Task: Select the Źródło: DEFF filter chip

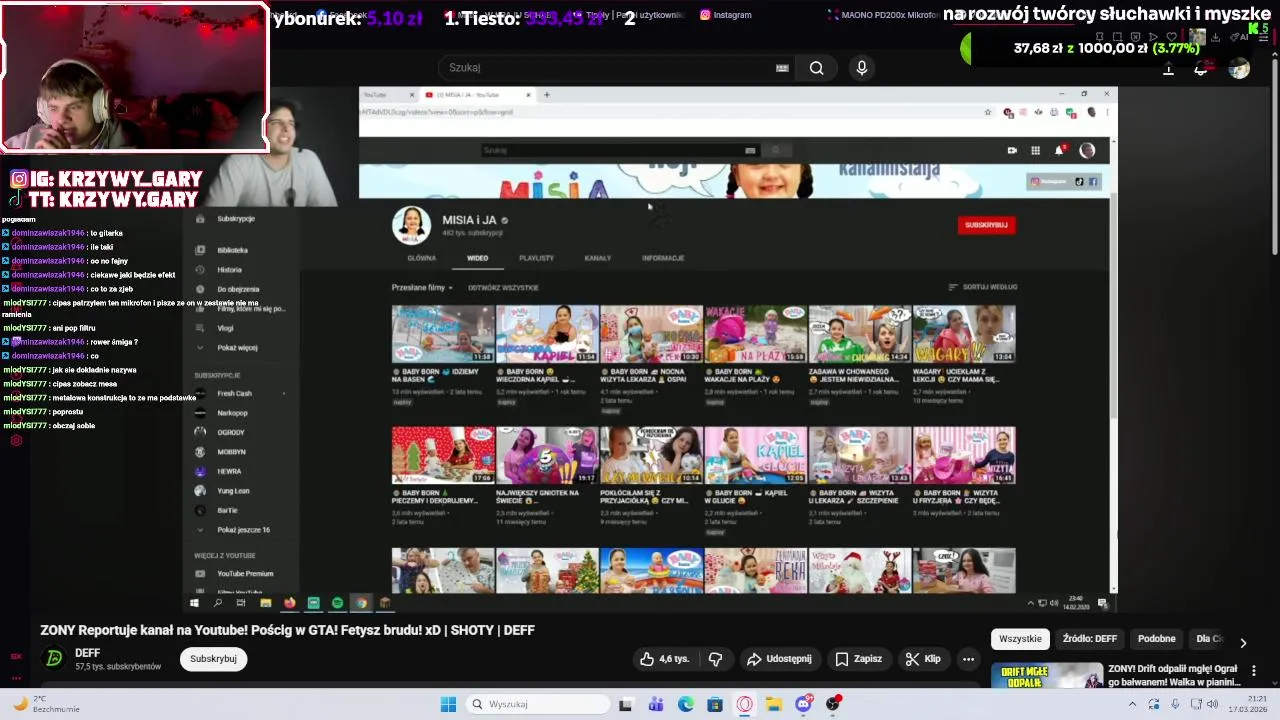Action: coord(1090,638)
